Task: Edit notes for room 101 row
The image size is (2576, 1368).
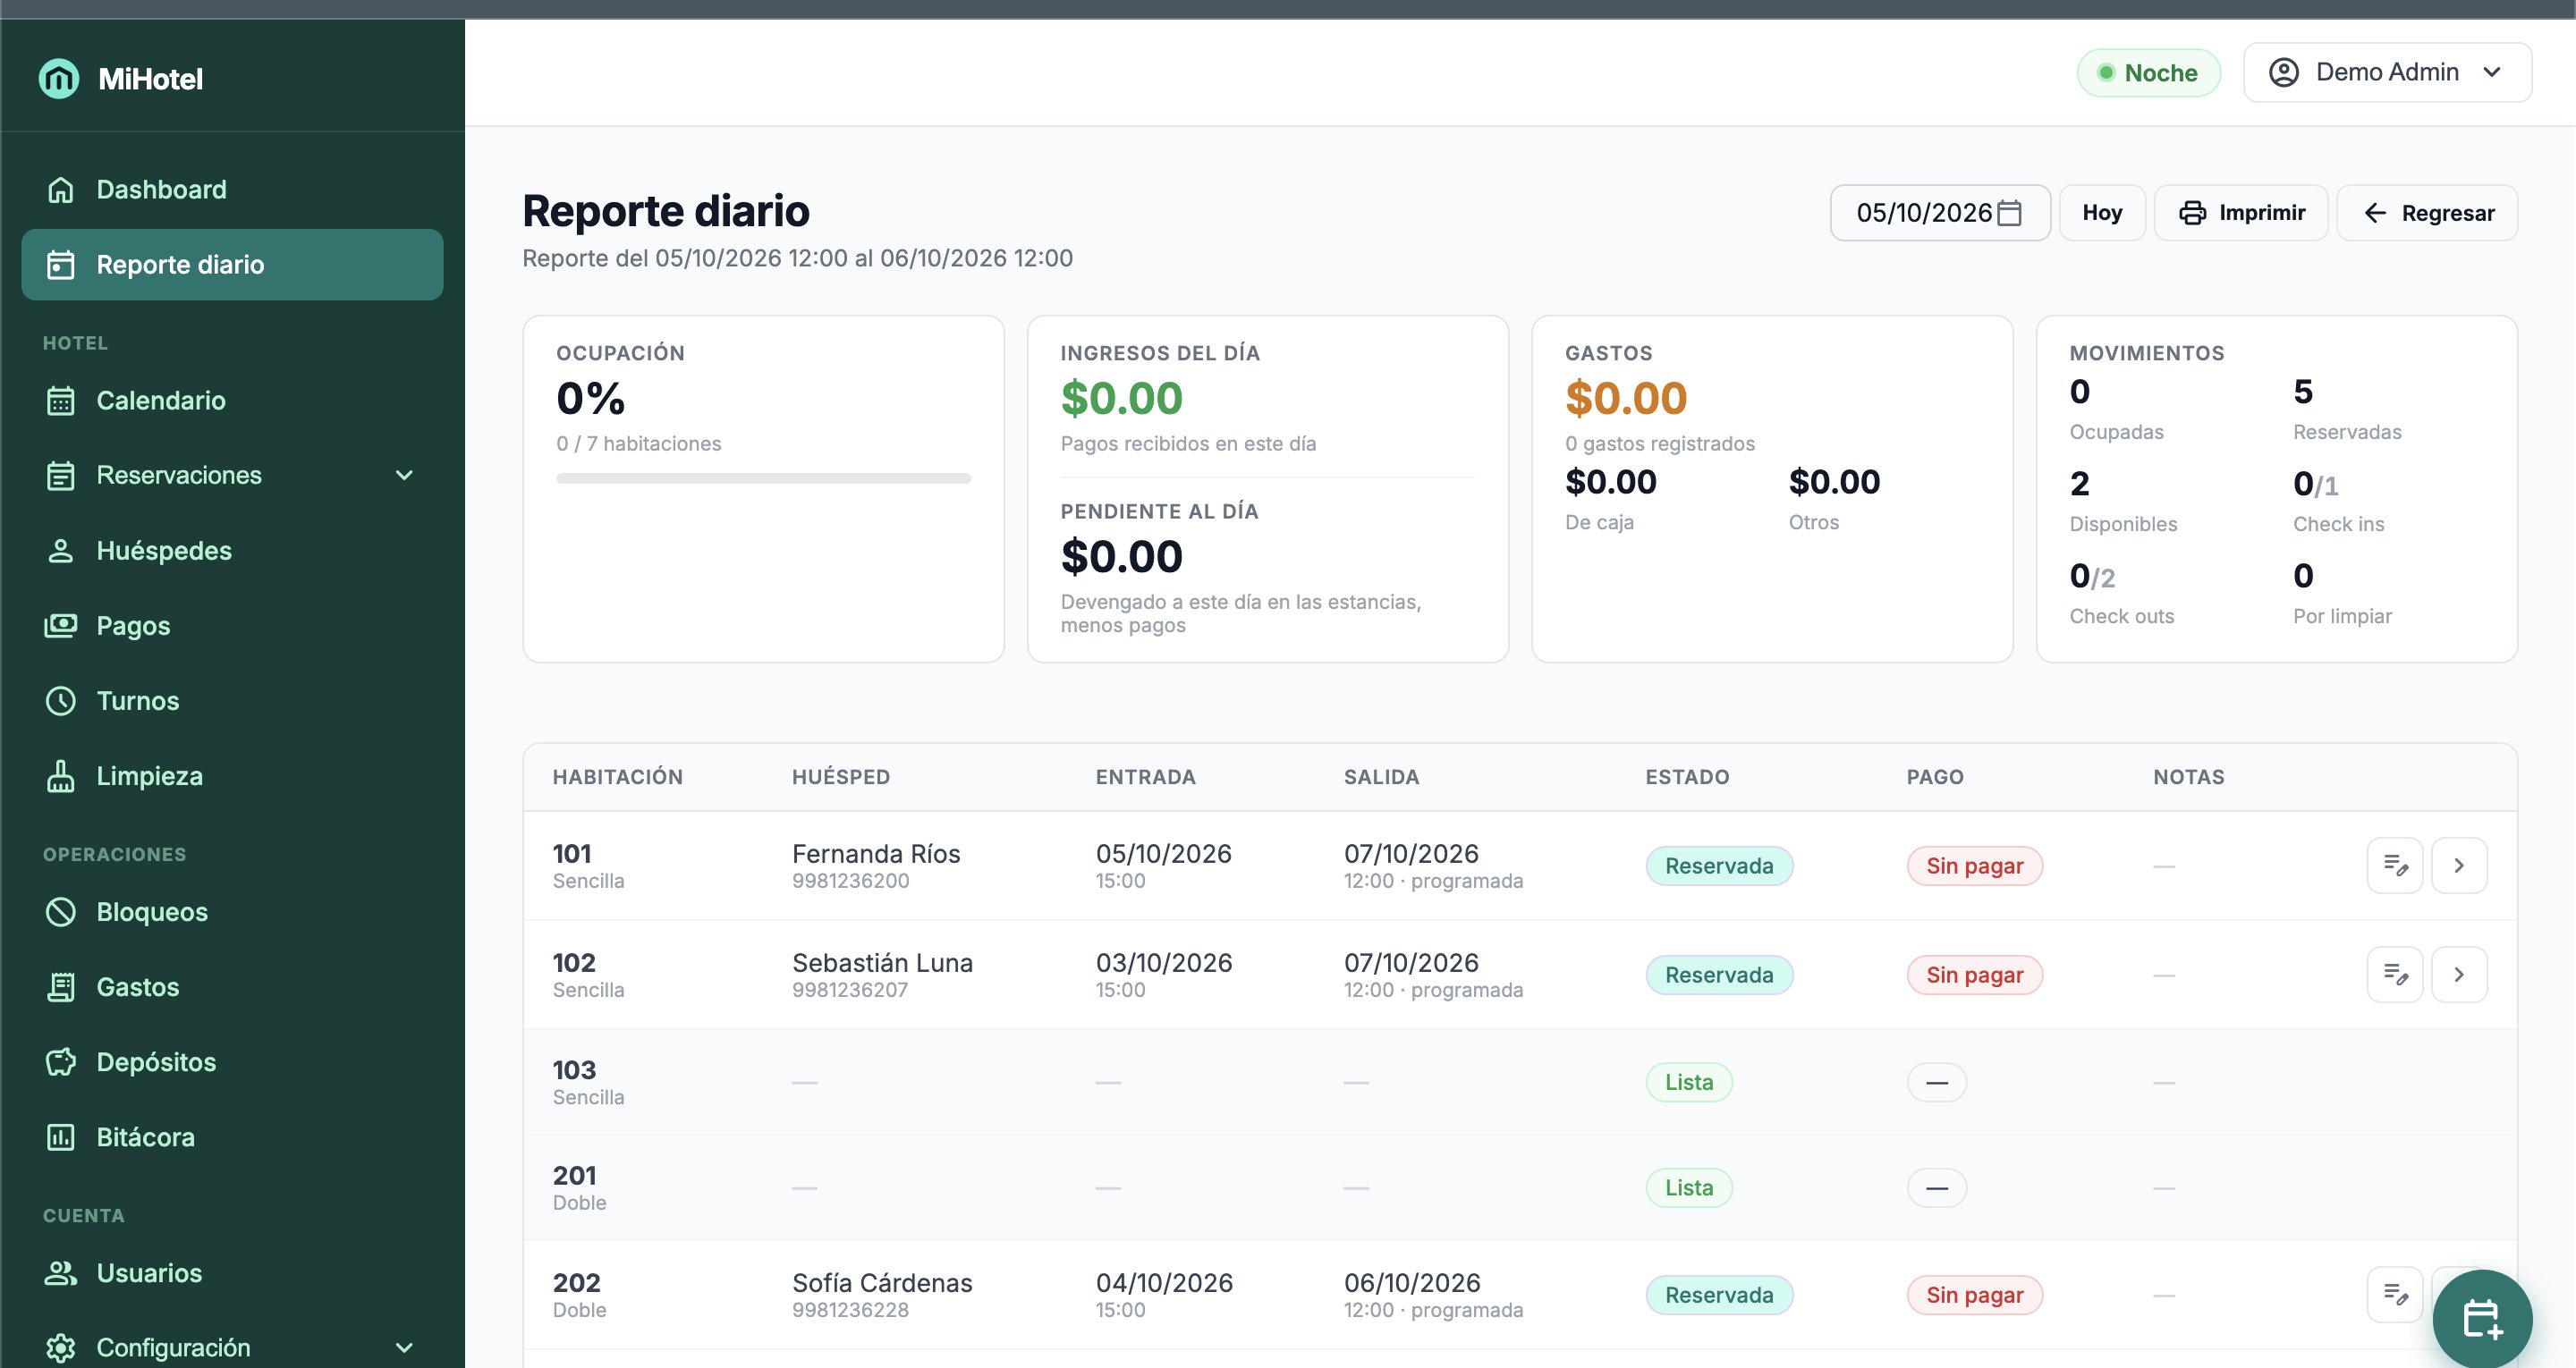Action: tap(2394, 865)
